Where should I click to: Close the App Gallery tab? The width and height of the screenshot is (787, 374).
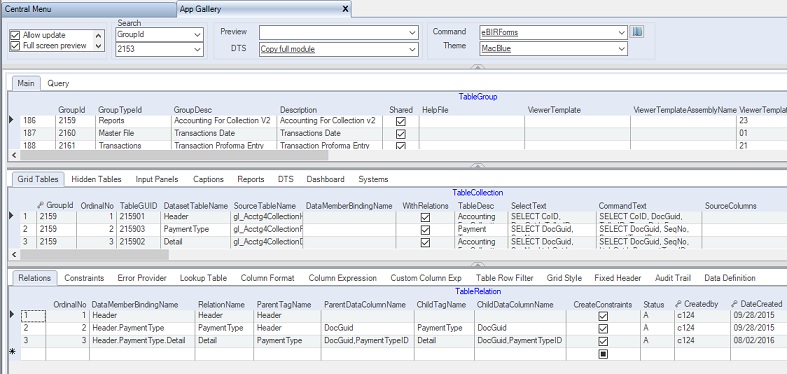[345, 9]
